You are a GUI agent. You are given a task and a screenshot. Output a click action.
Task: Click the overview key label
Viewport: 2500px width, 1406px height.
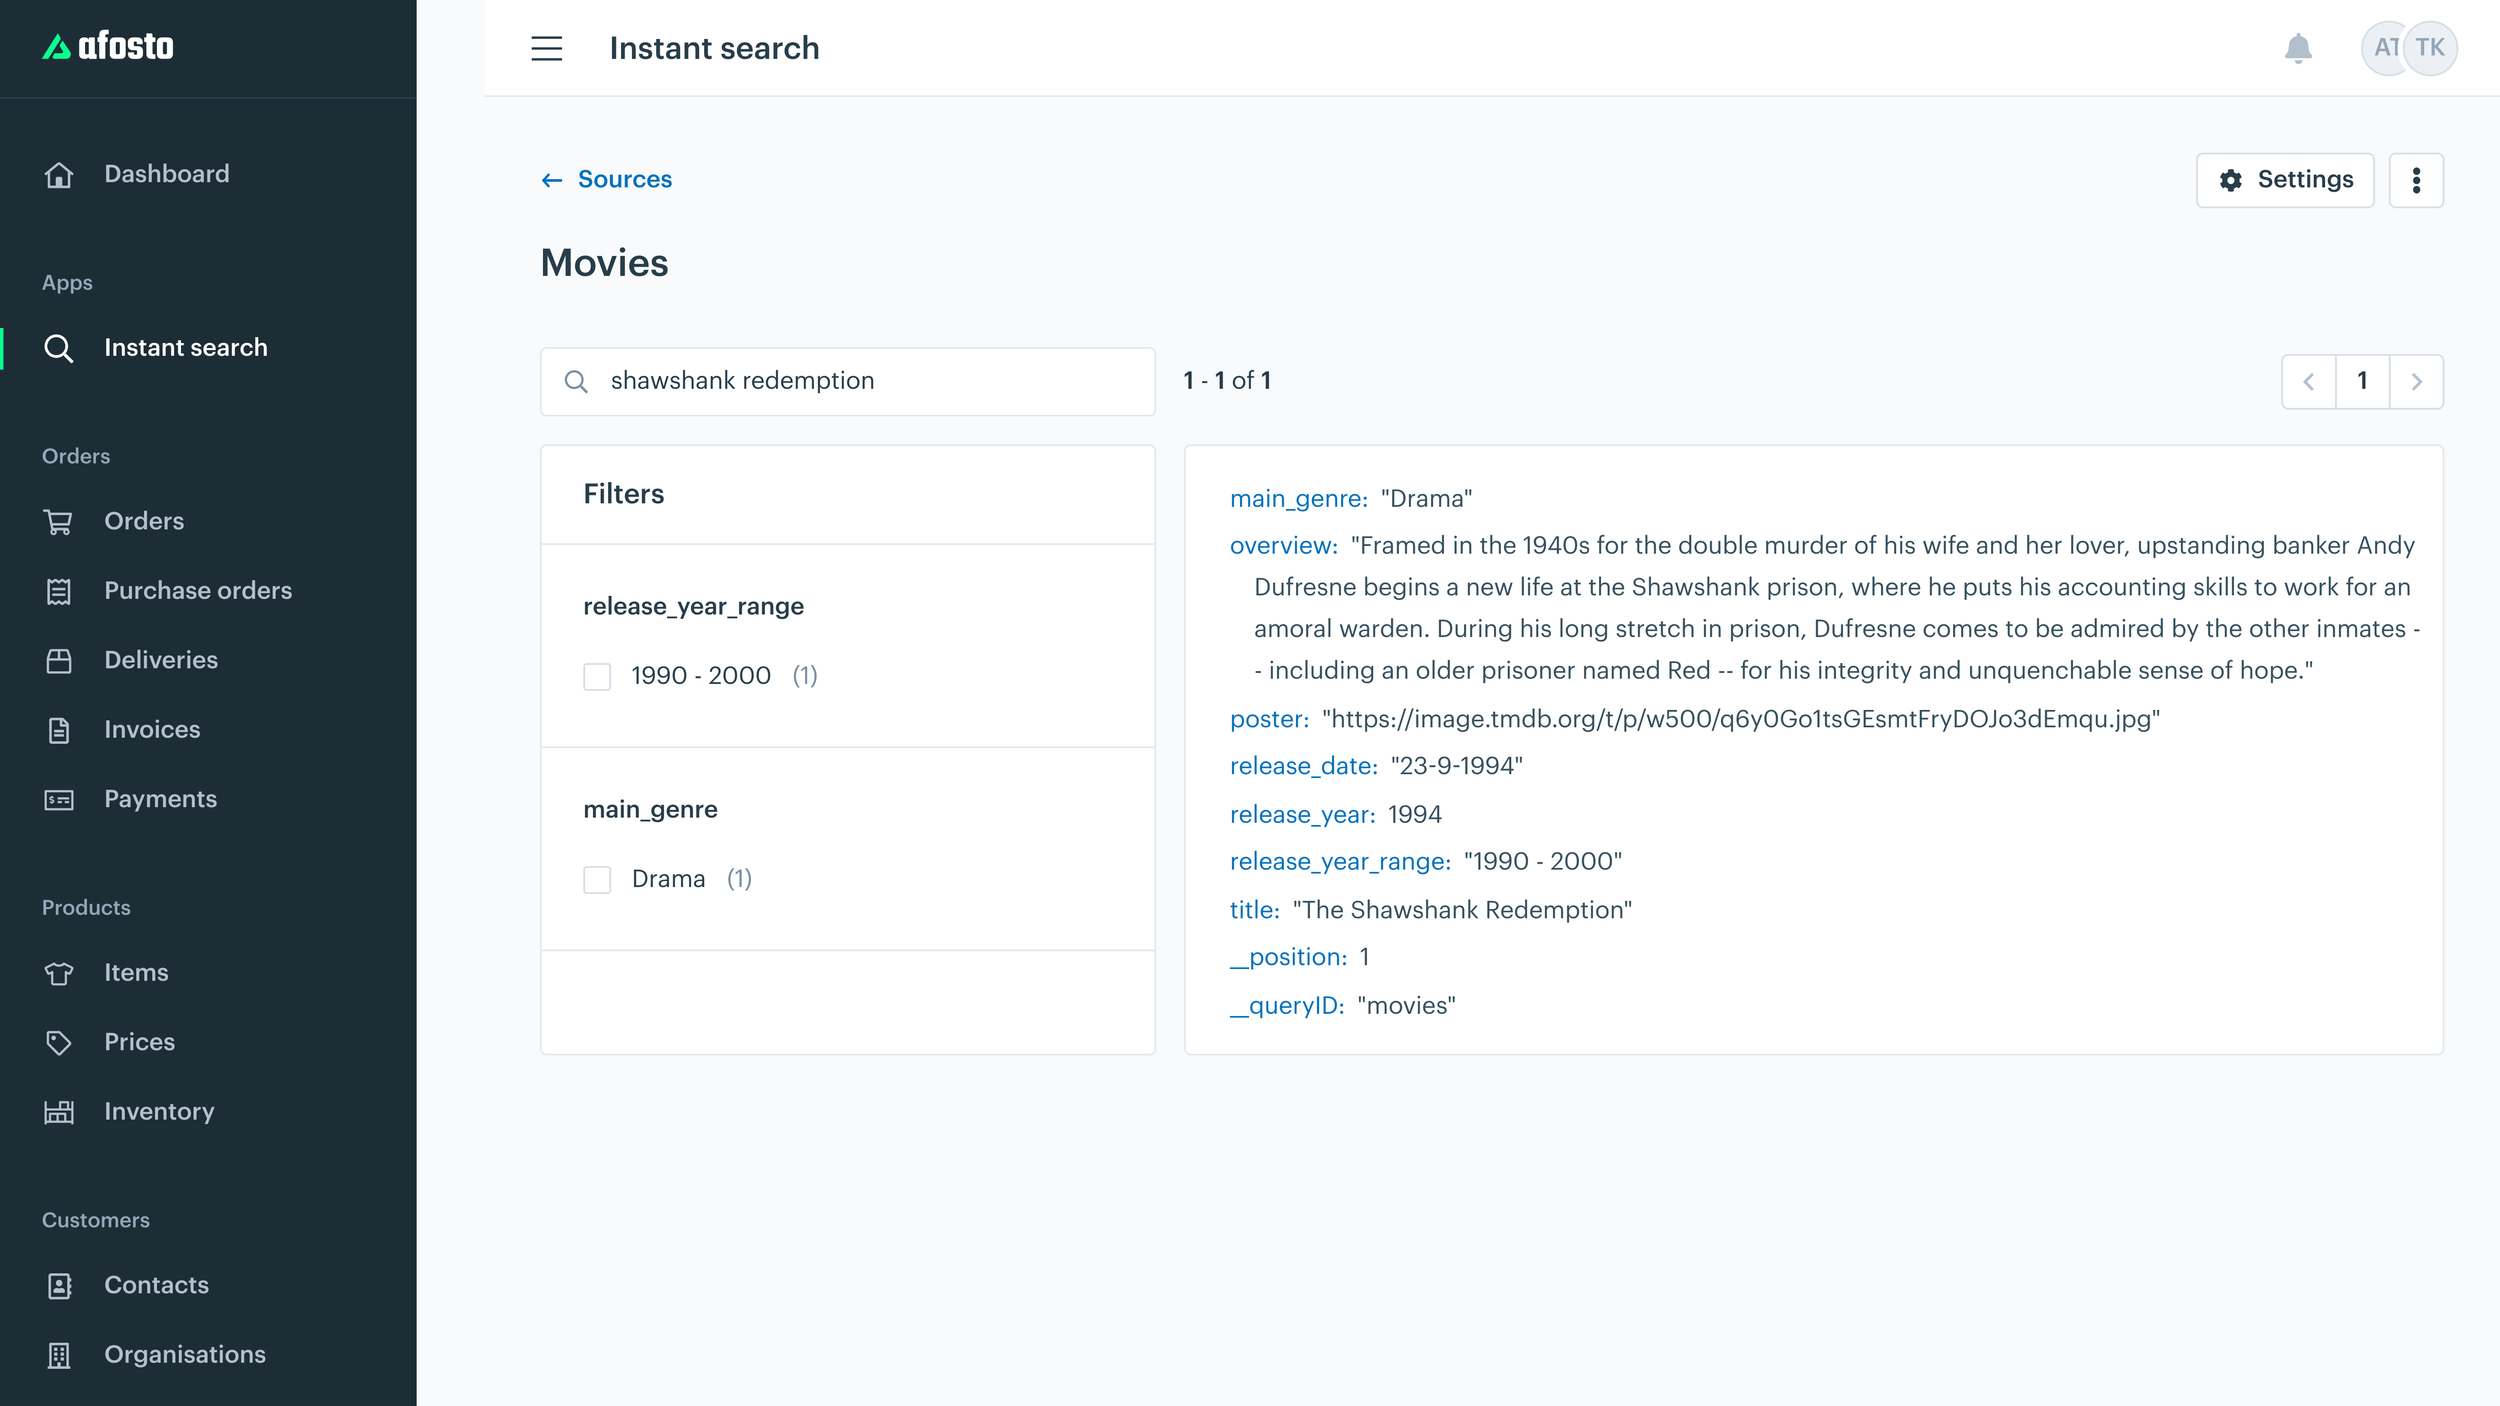click(1283, 546)
